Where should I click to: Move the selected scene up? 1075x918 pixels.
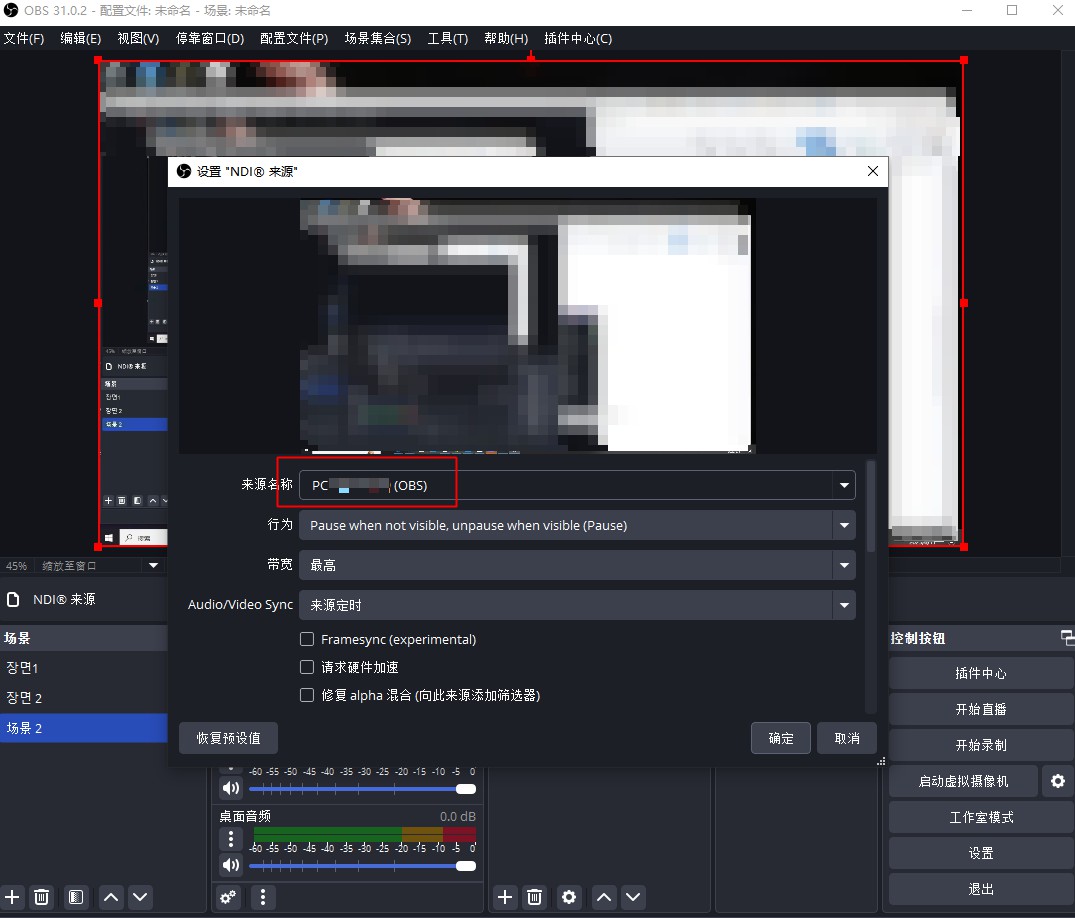click(111, 896)
